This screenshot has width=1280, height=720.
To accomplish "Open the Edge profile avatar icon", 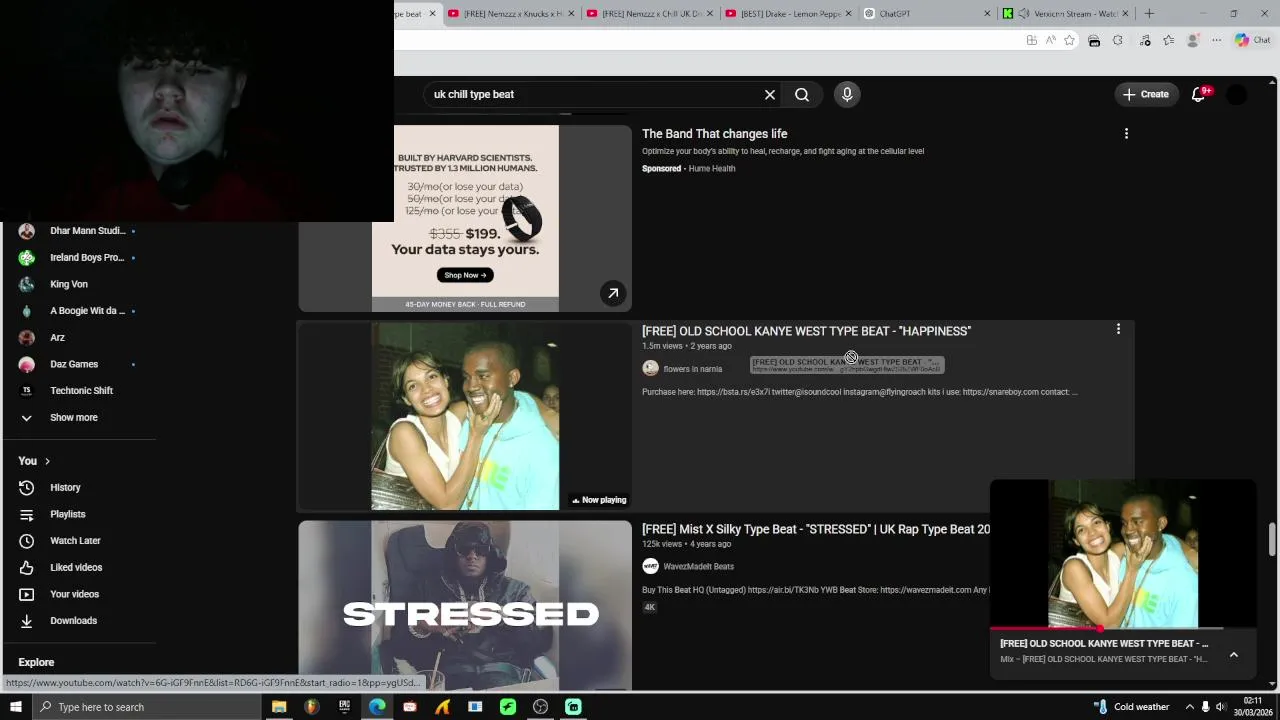I will point(1192,40).
